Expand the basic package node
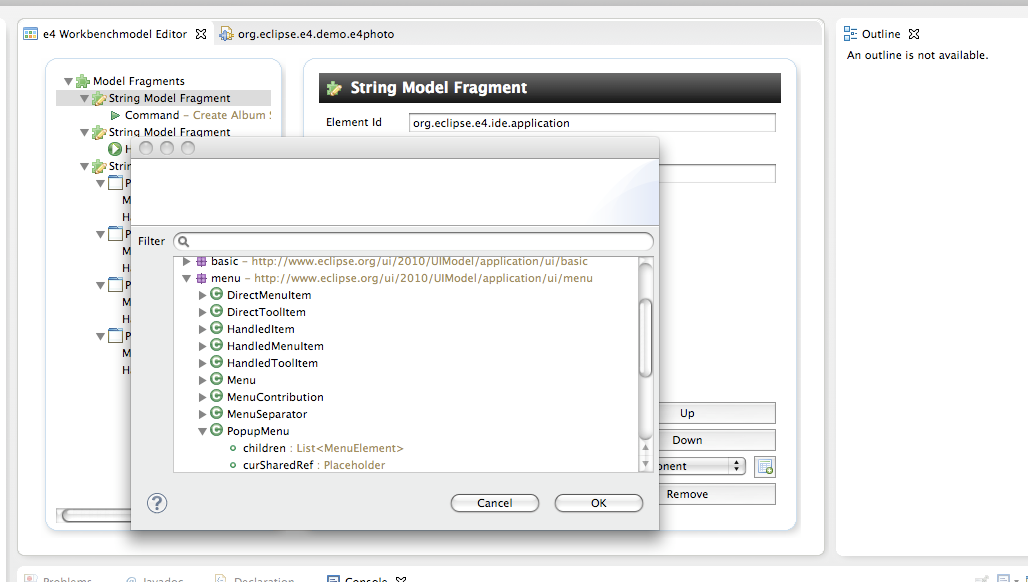The width and height of the screenshot is (1028, 582). pos(187,261)
